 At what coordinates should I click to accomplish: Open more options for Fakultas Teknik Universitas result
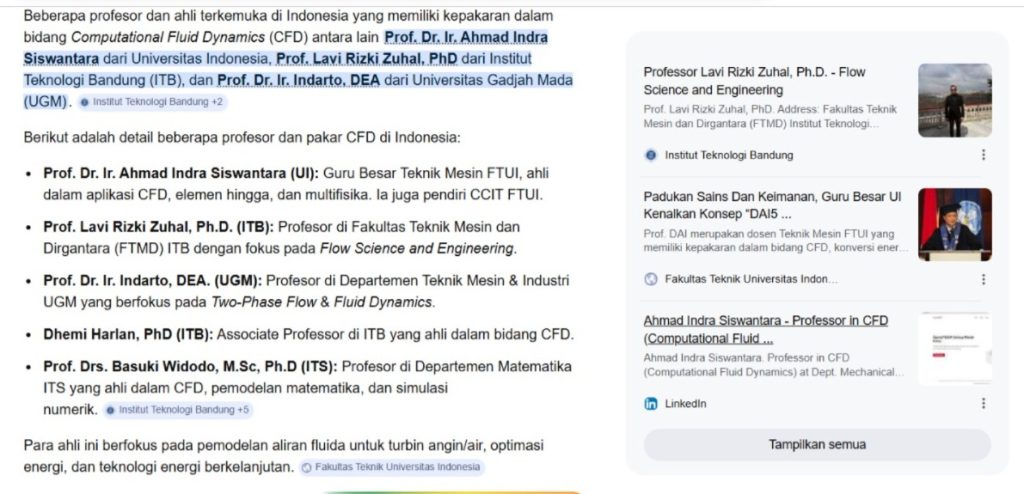(x=983, y=279)
